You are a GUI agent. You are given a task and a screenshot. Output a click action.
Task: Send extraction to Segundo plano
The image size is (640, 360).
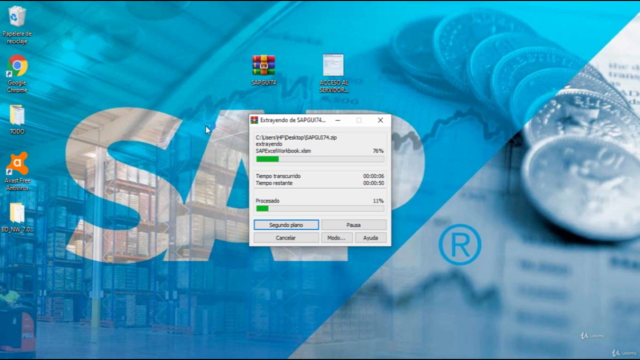(286, 225)
